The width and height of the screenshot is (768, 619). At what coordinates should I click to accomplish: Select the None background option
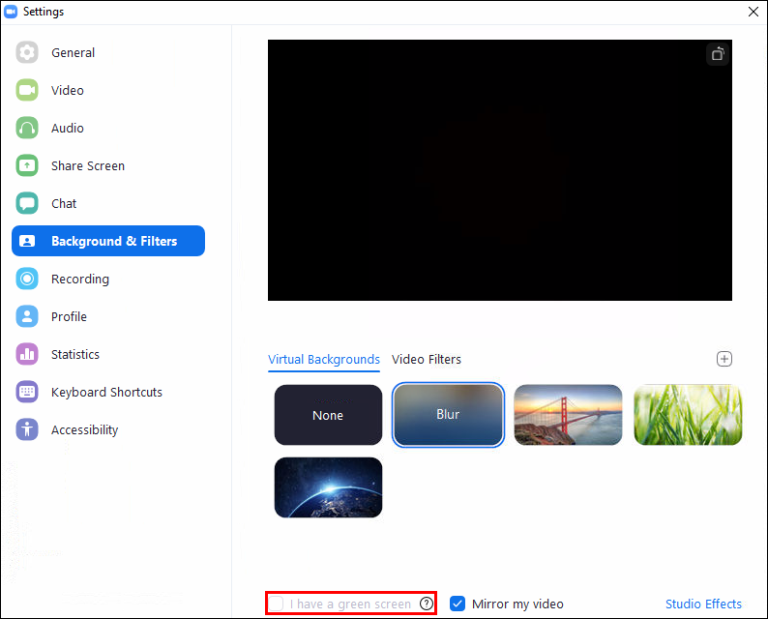coord(328,415)
